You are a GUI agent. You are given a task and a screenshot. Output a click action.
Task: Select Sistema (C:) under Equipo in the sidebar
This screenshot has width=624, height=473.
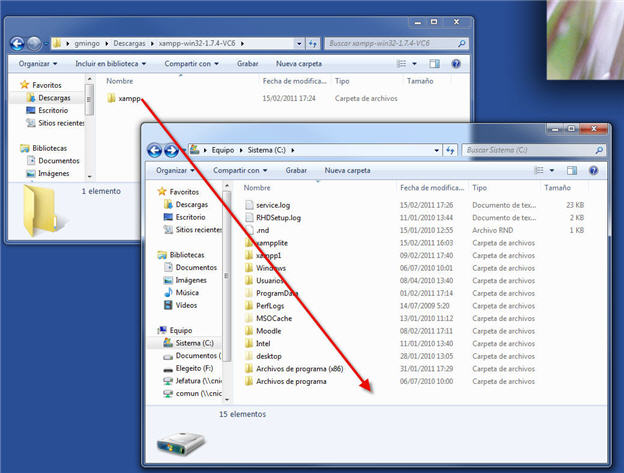(192, 342)
